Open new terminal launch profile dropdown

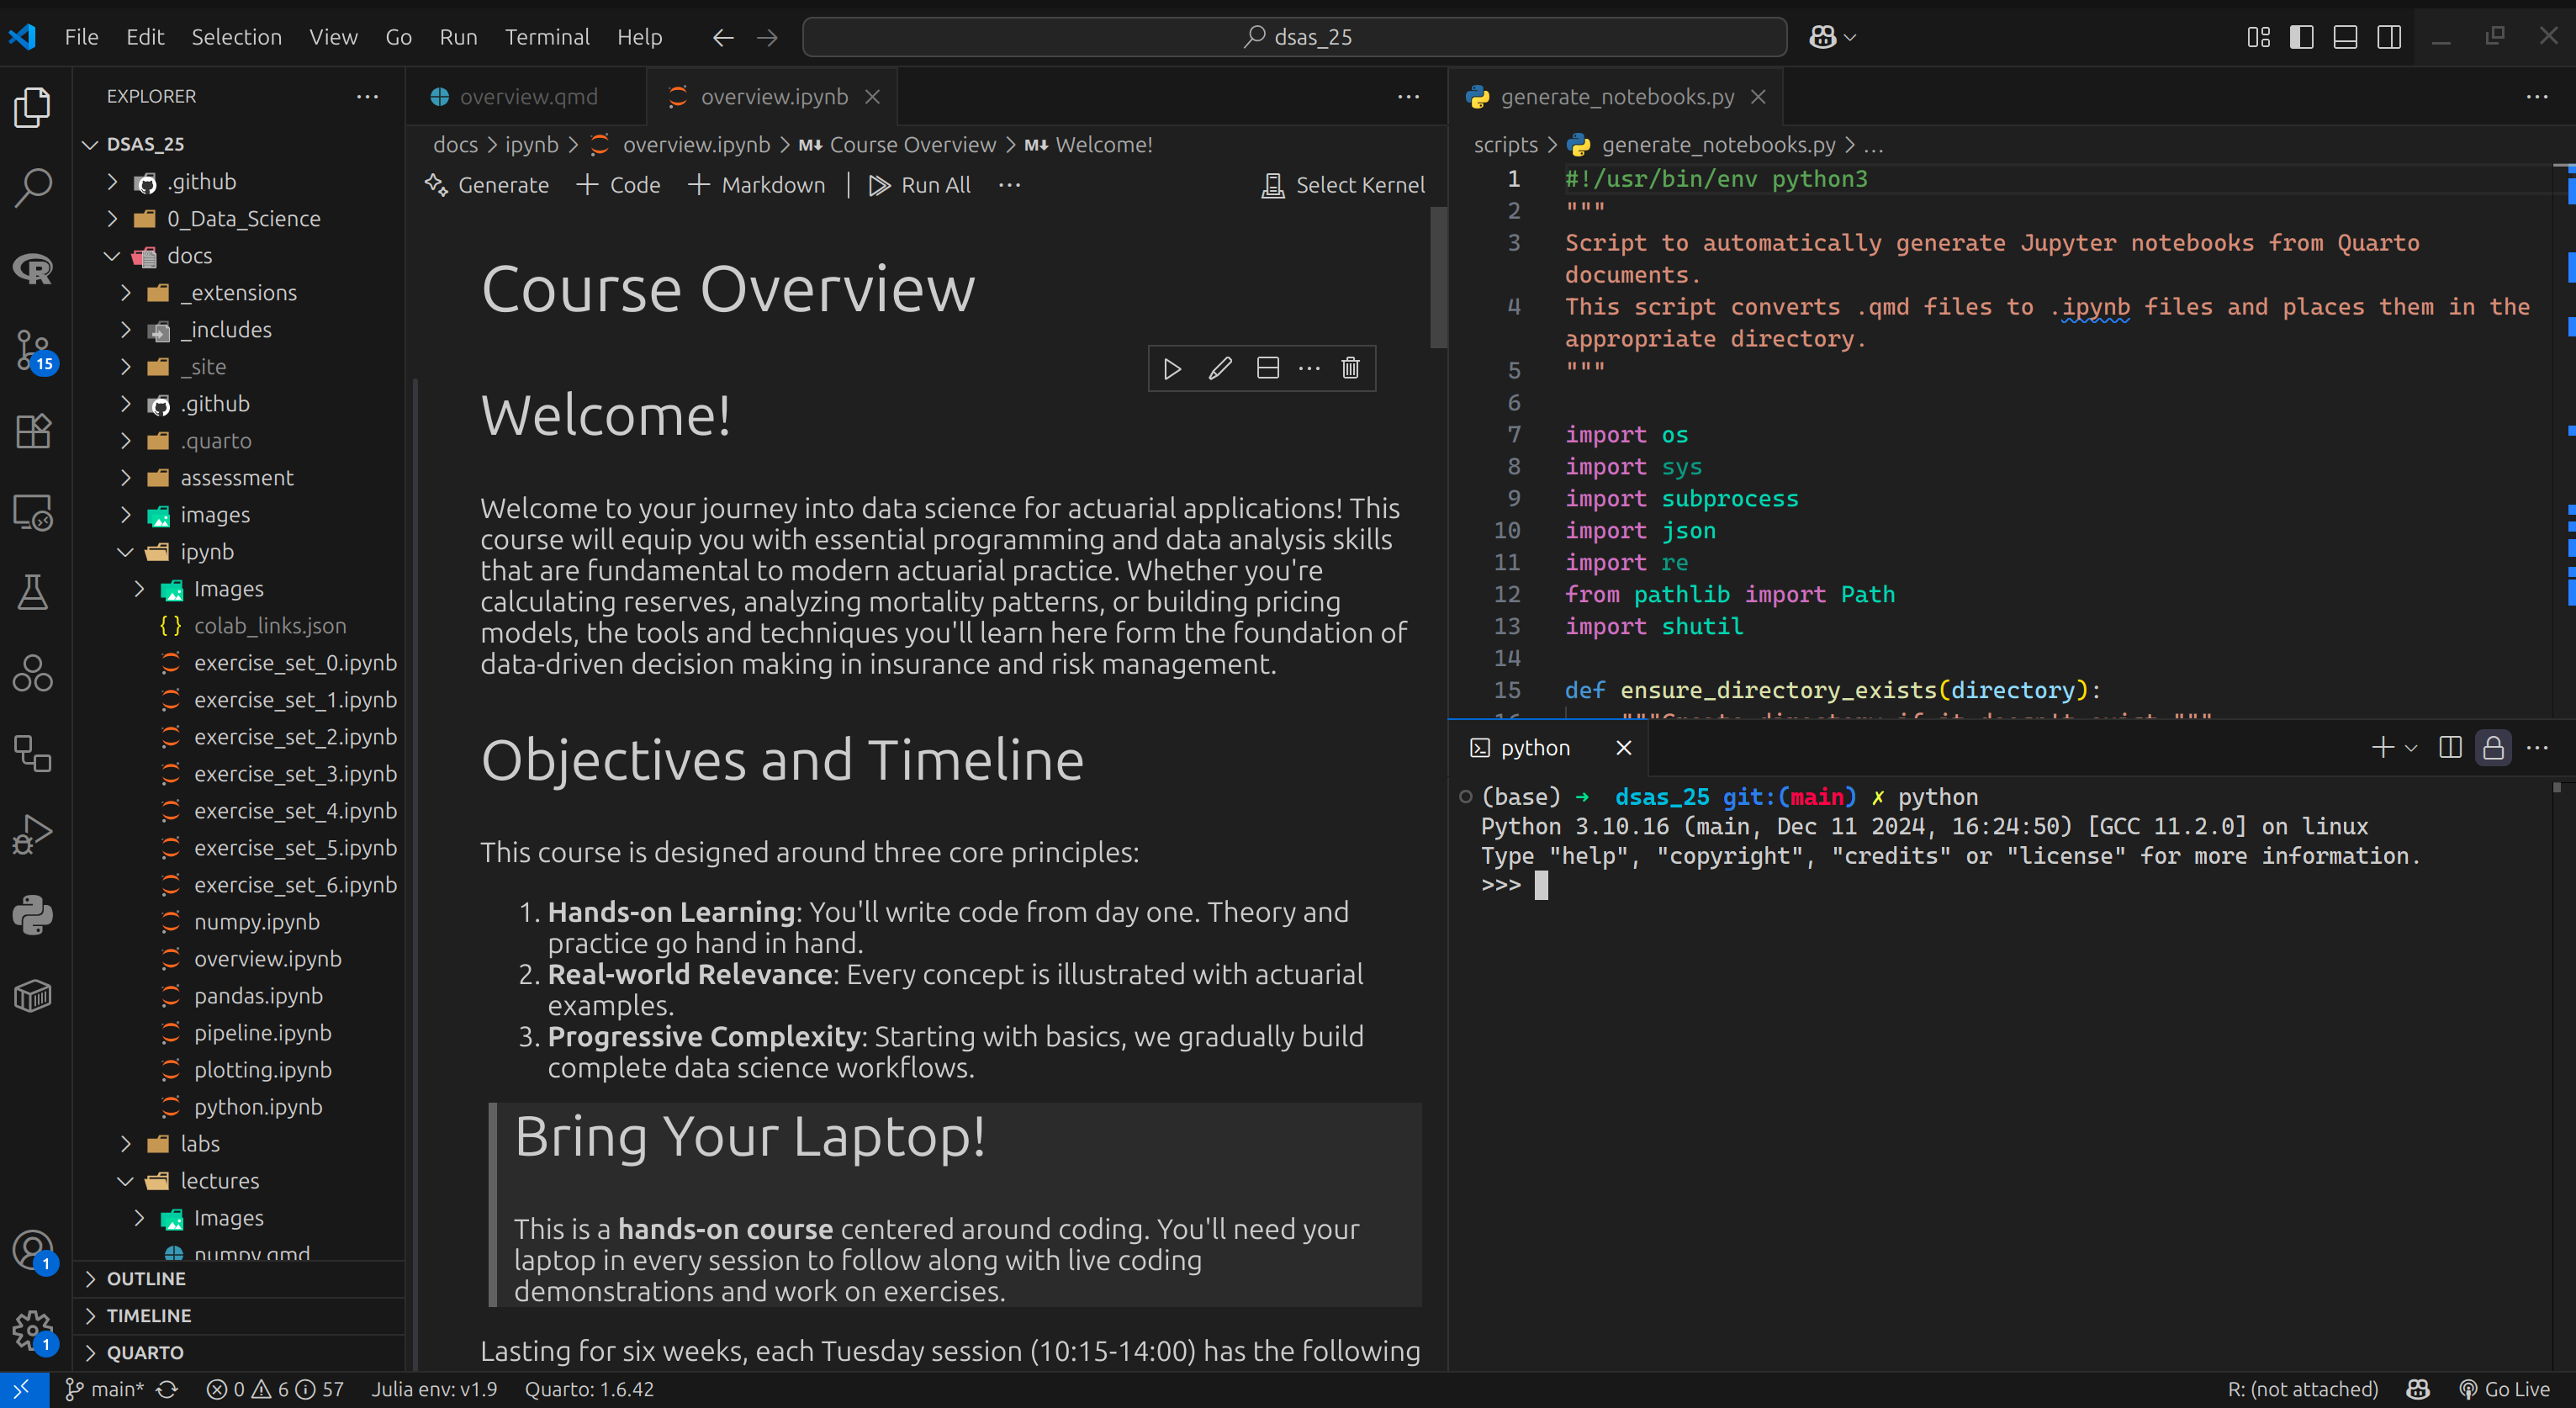point(2411,748)
